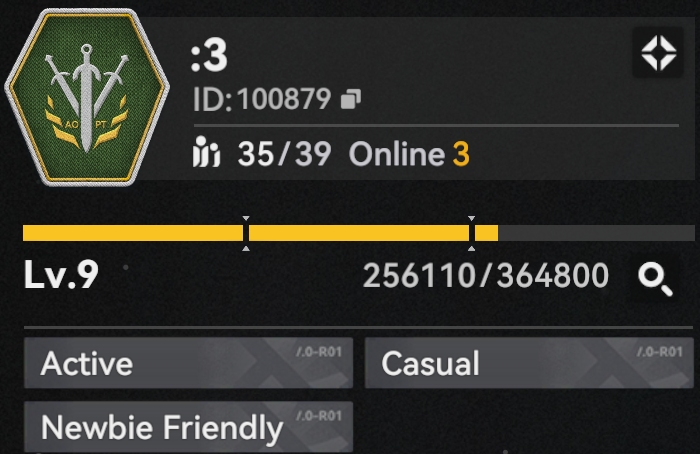This screenshot has width=700, height=454.
Task: Click the four-diamond icon in the top-right corner
Action: point(658,53)
